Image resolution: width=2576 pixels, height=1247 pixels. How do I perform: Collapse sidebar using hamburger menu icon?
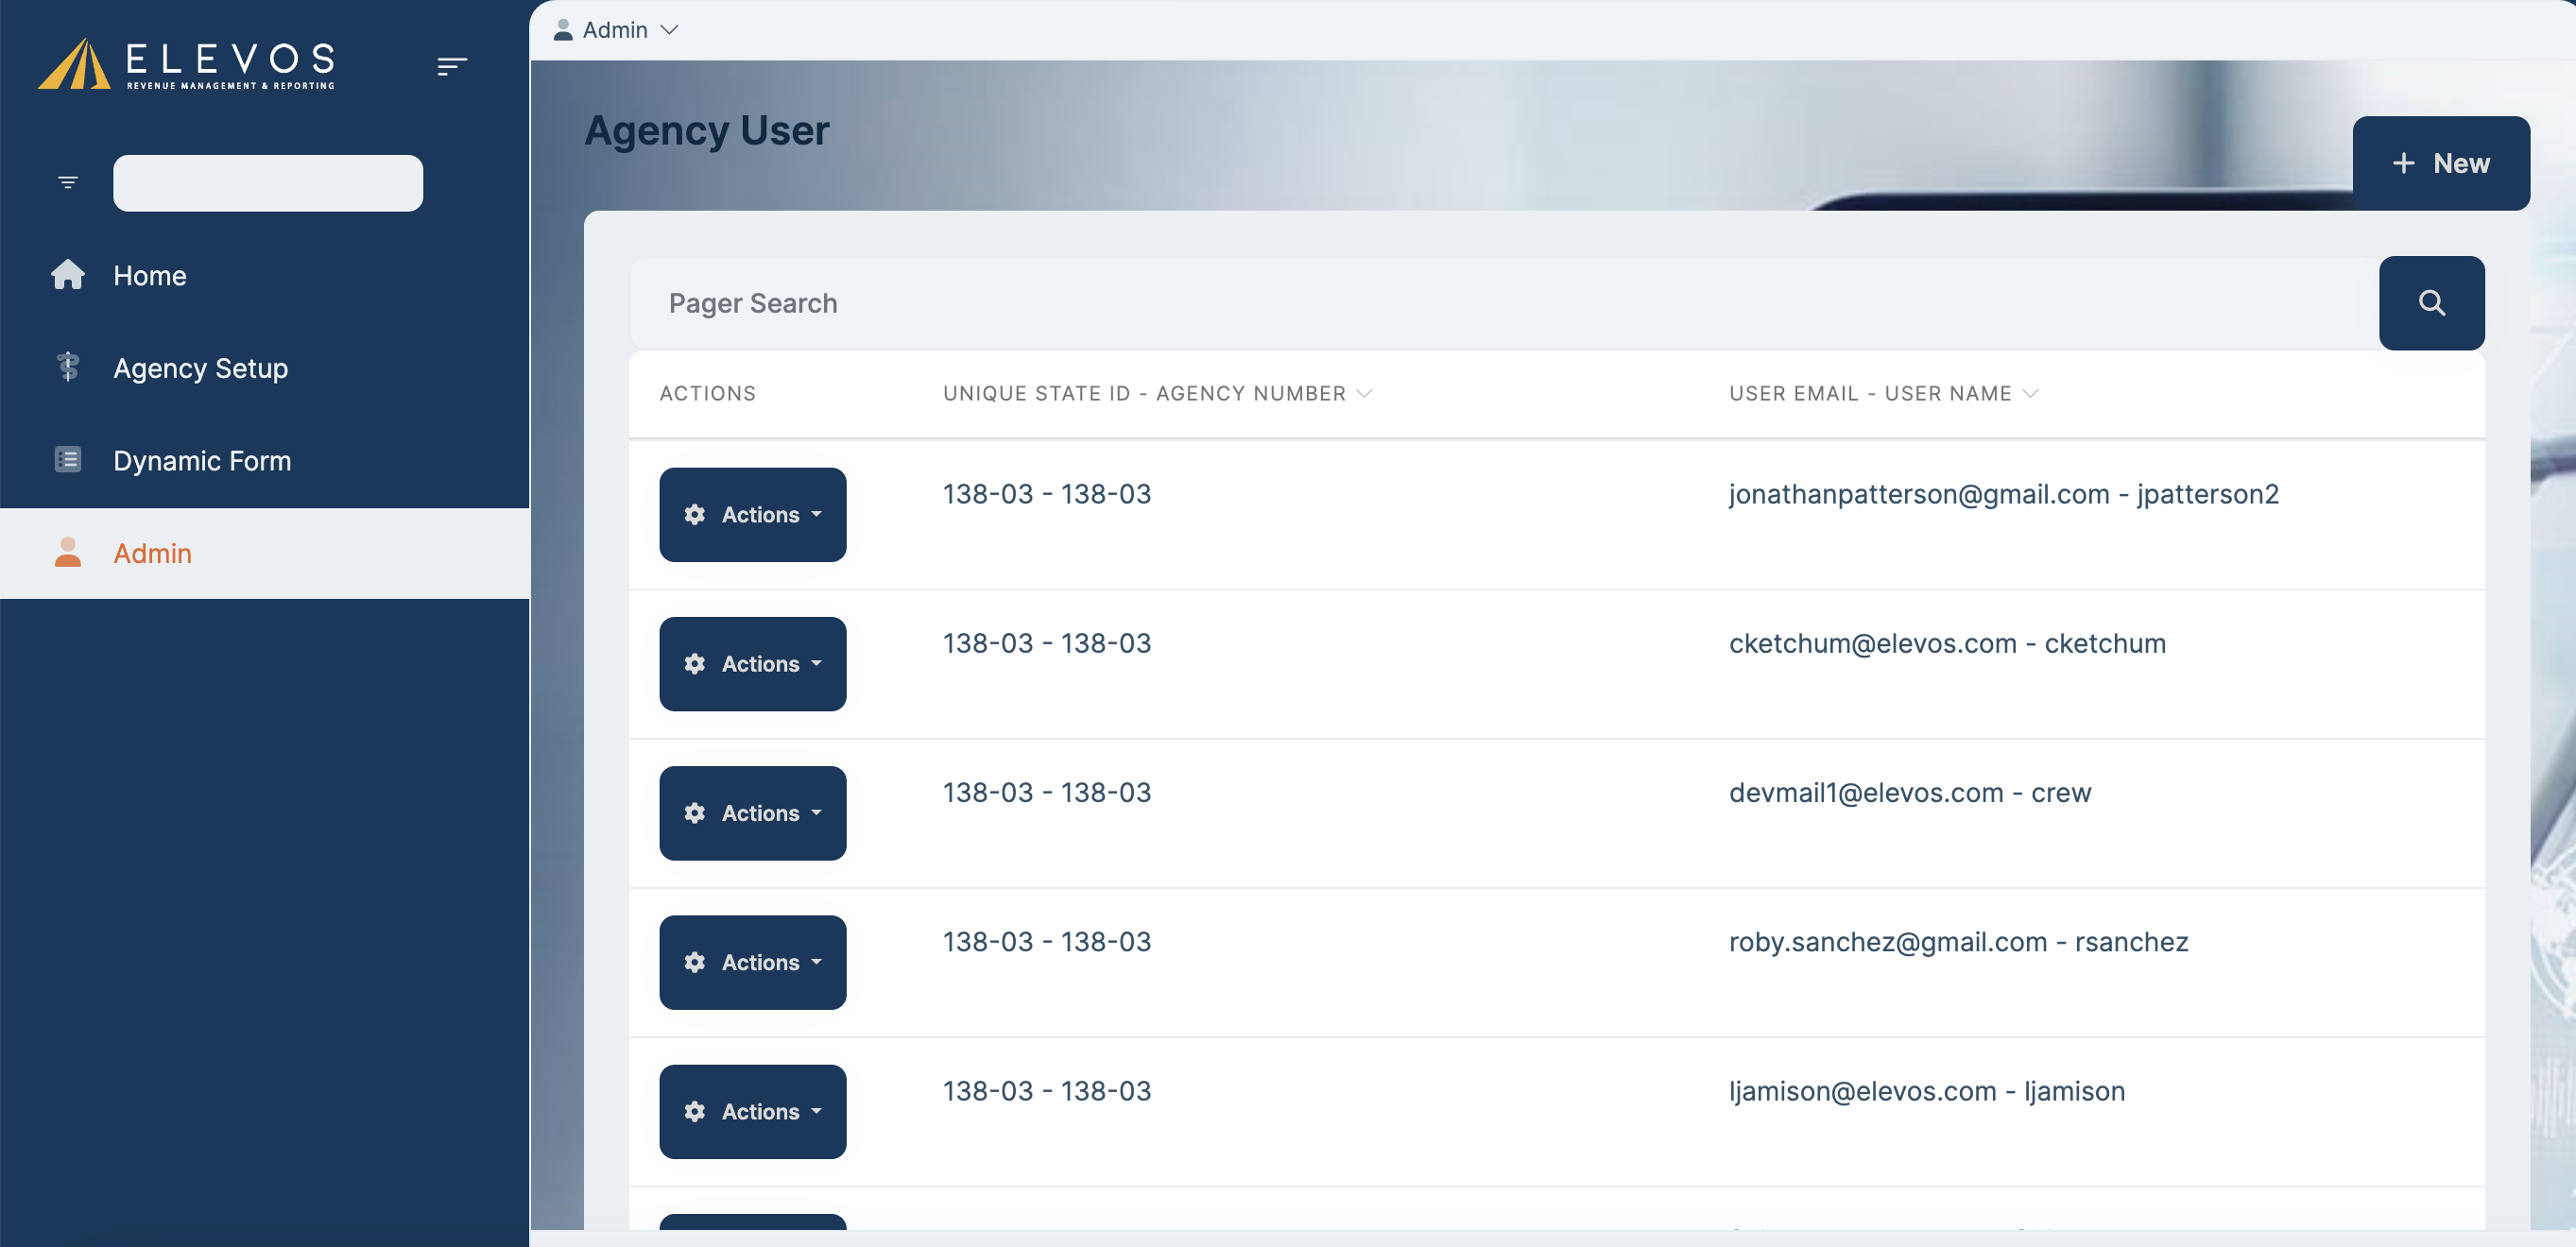click(451, 66)
